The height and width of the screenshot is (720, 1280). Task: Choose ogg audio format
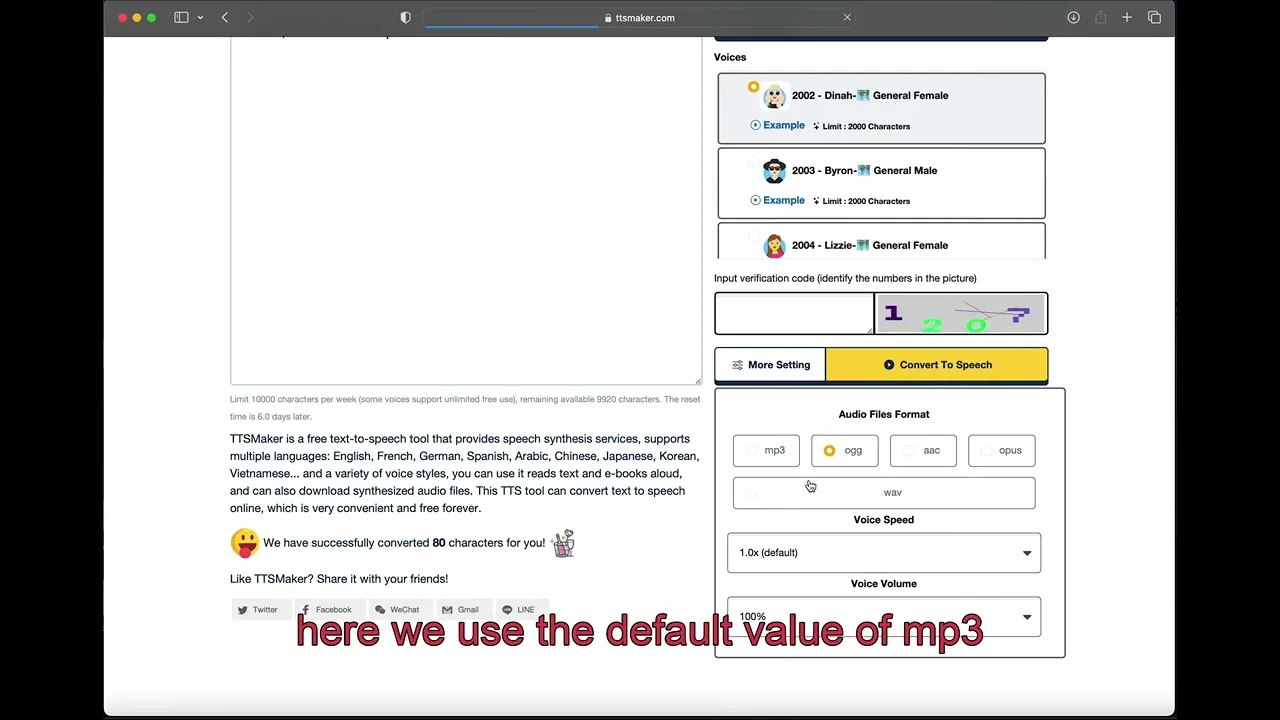coord(844,450)
